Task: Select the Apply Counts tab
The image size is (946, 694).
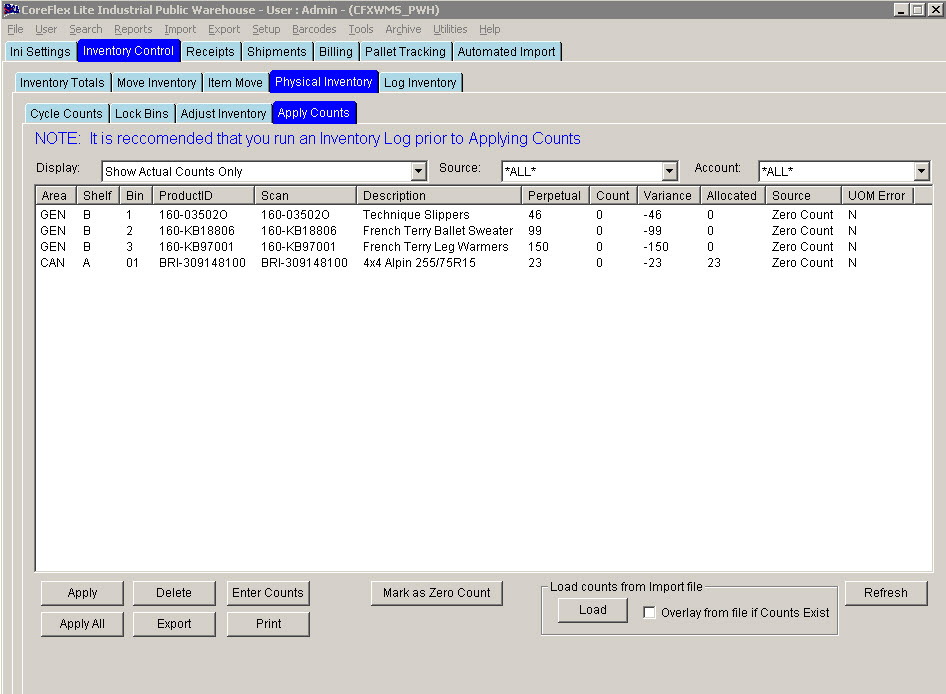Action: (314, 113)
